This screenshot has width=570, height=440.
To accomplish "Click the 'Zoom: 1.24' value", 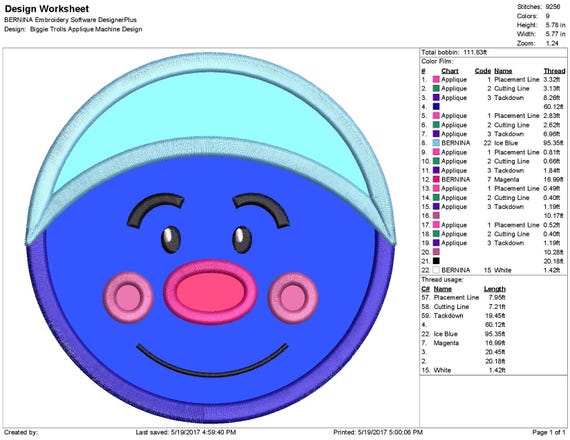I will tap(537, 43).
